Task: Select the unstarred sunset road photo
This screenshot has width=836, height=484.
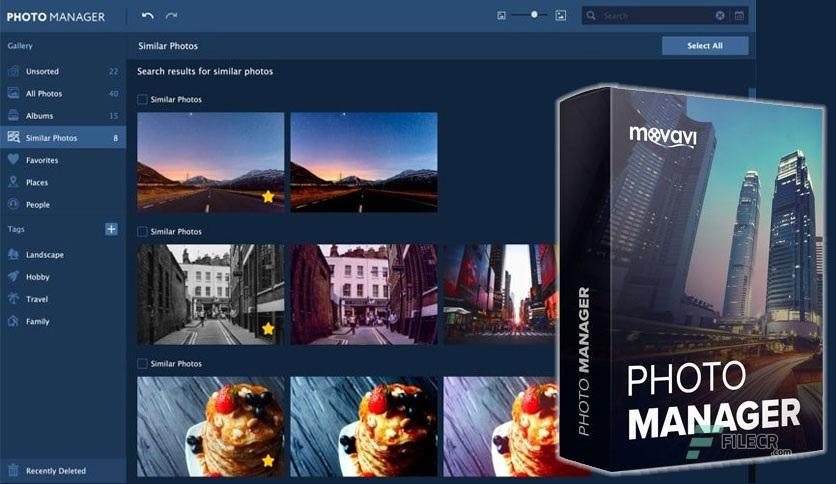Action: coord(364,163)
